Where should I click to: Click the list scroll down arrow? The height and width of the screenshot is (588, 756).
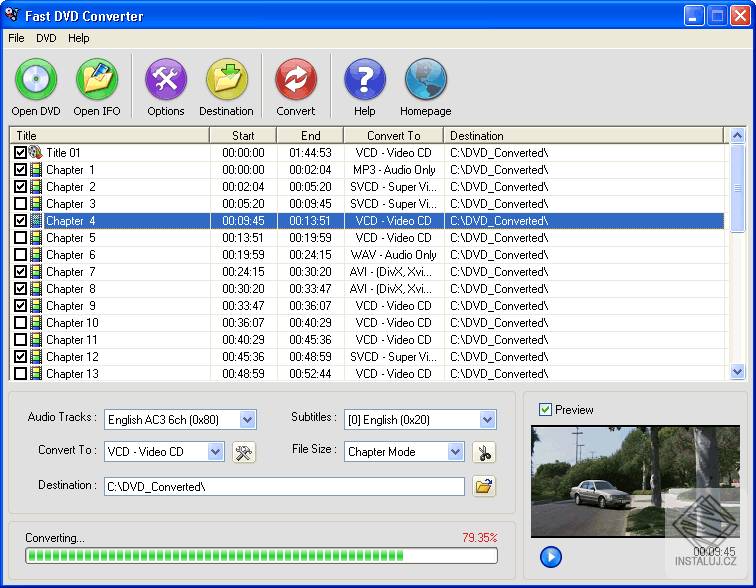pyautogui.click(x=737, y=372)
